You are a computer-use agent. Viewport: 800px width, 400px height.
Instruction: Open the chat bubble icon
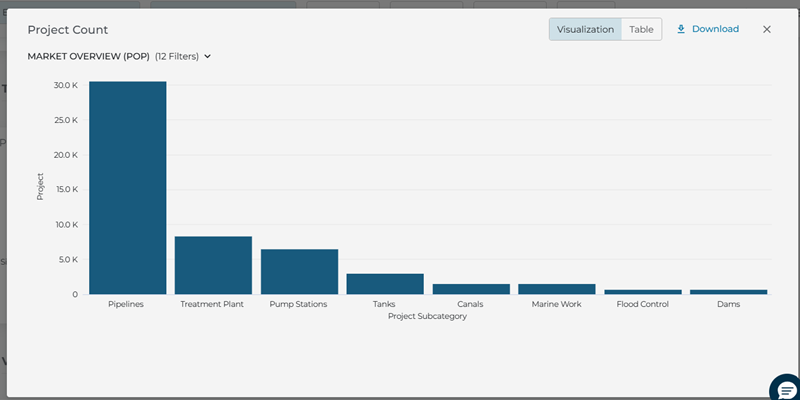787,390
